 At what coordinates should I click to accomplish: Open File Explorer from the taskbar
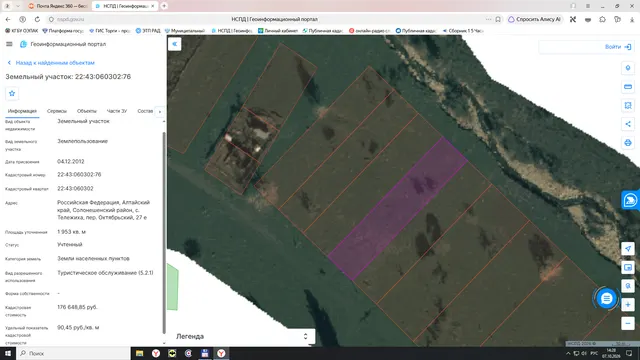140,353
